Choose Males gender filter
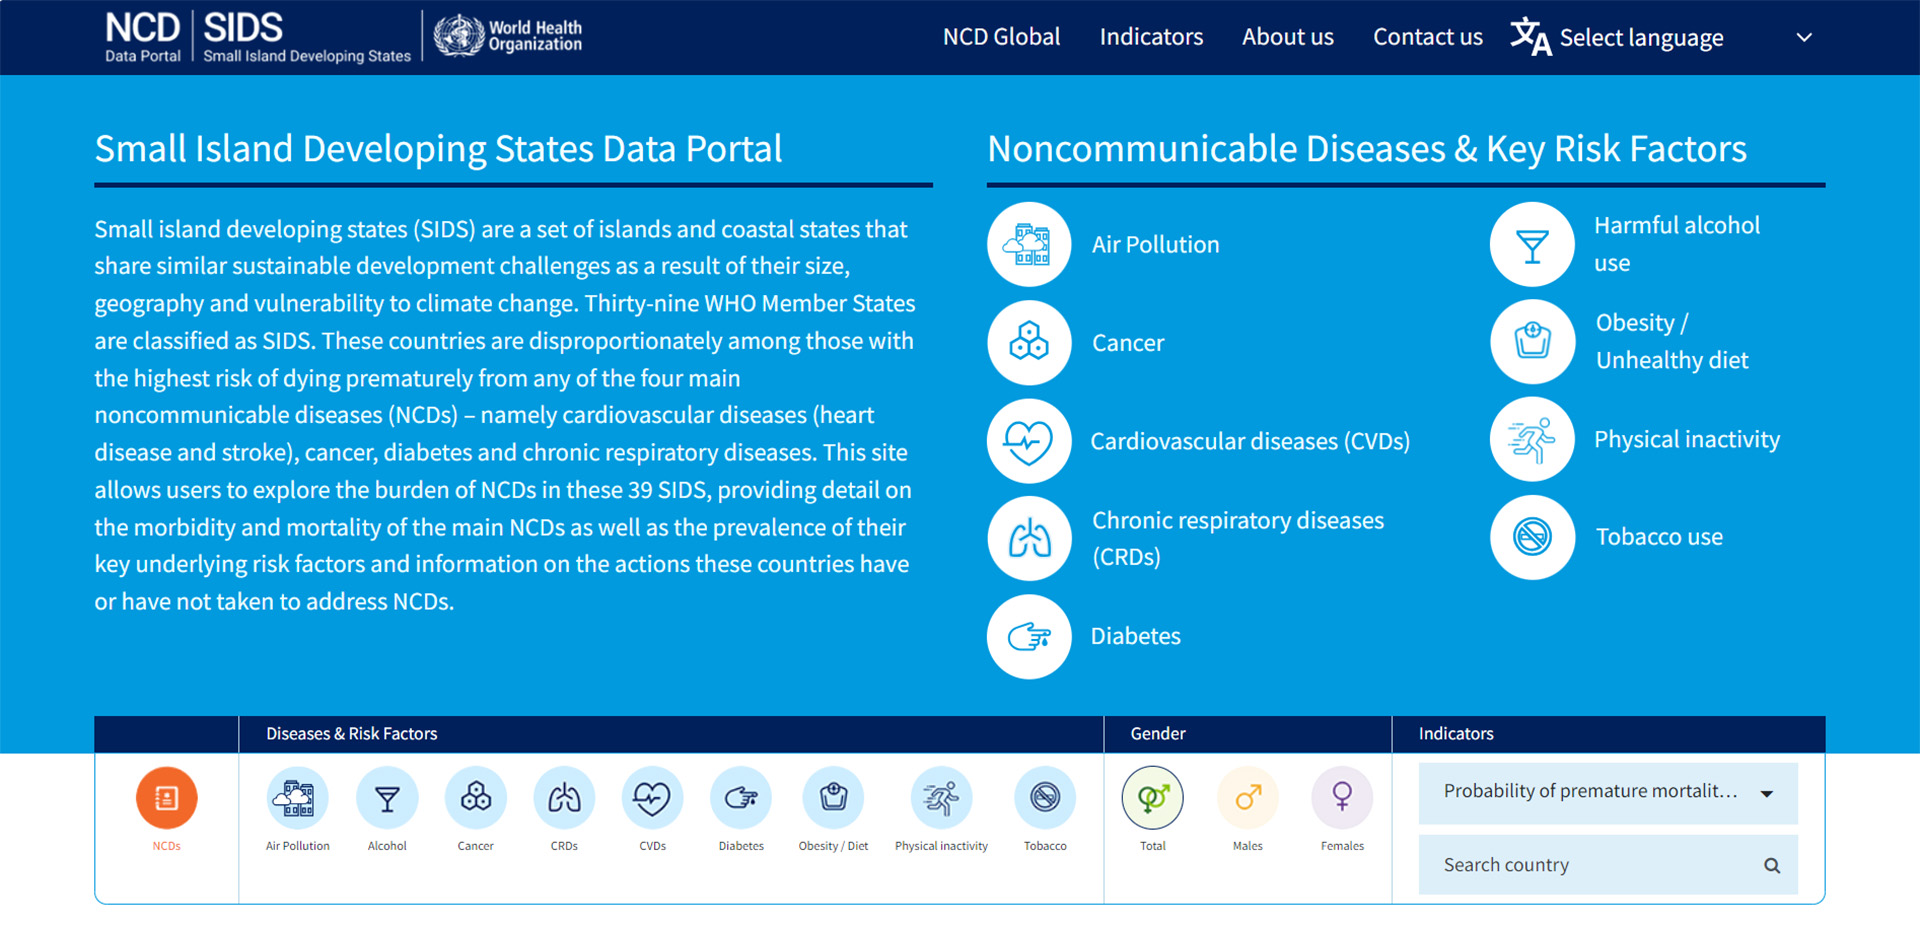 click(1247, 798)
